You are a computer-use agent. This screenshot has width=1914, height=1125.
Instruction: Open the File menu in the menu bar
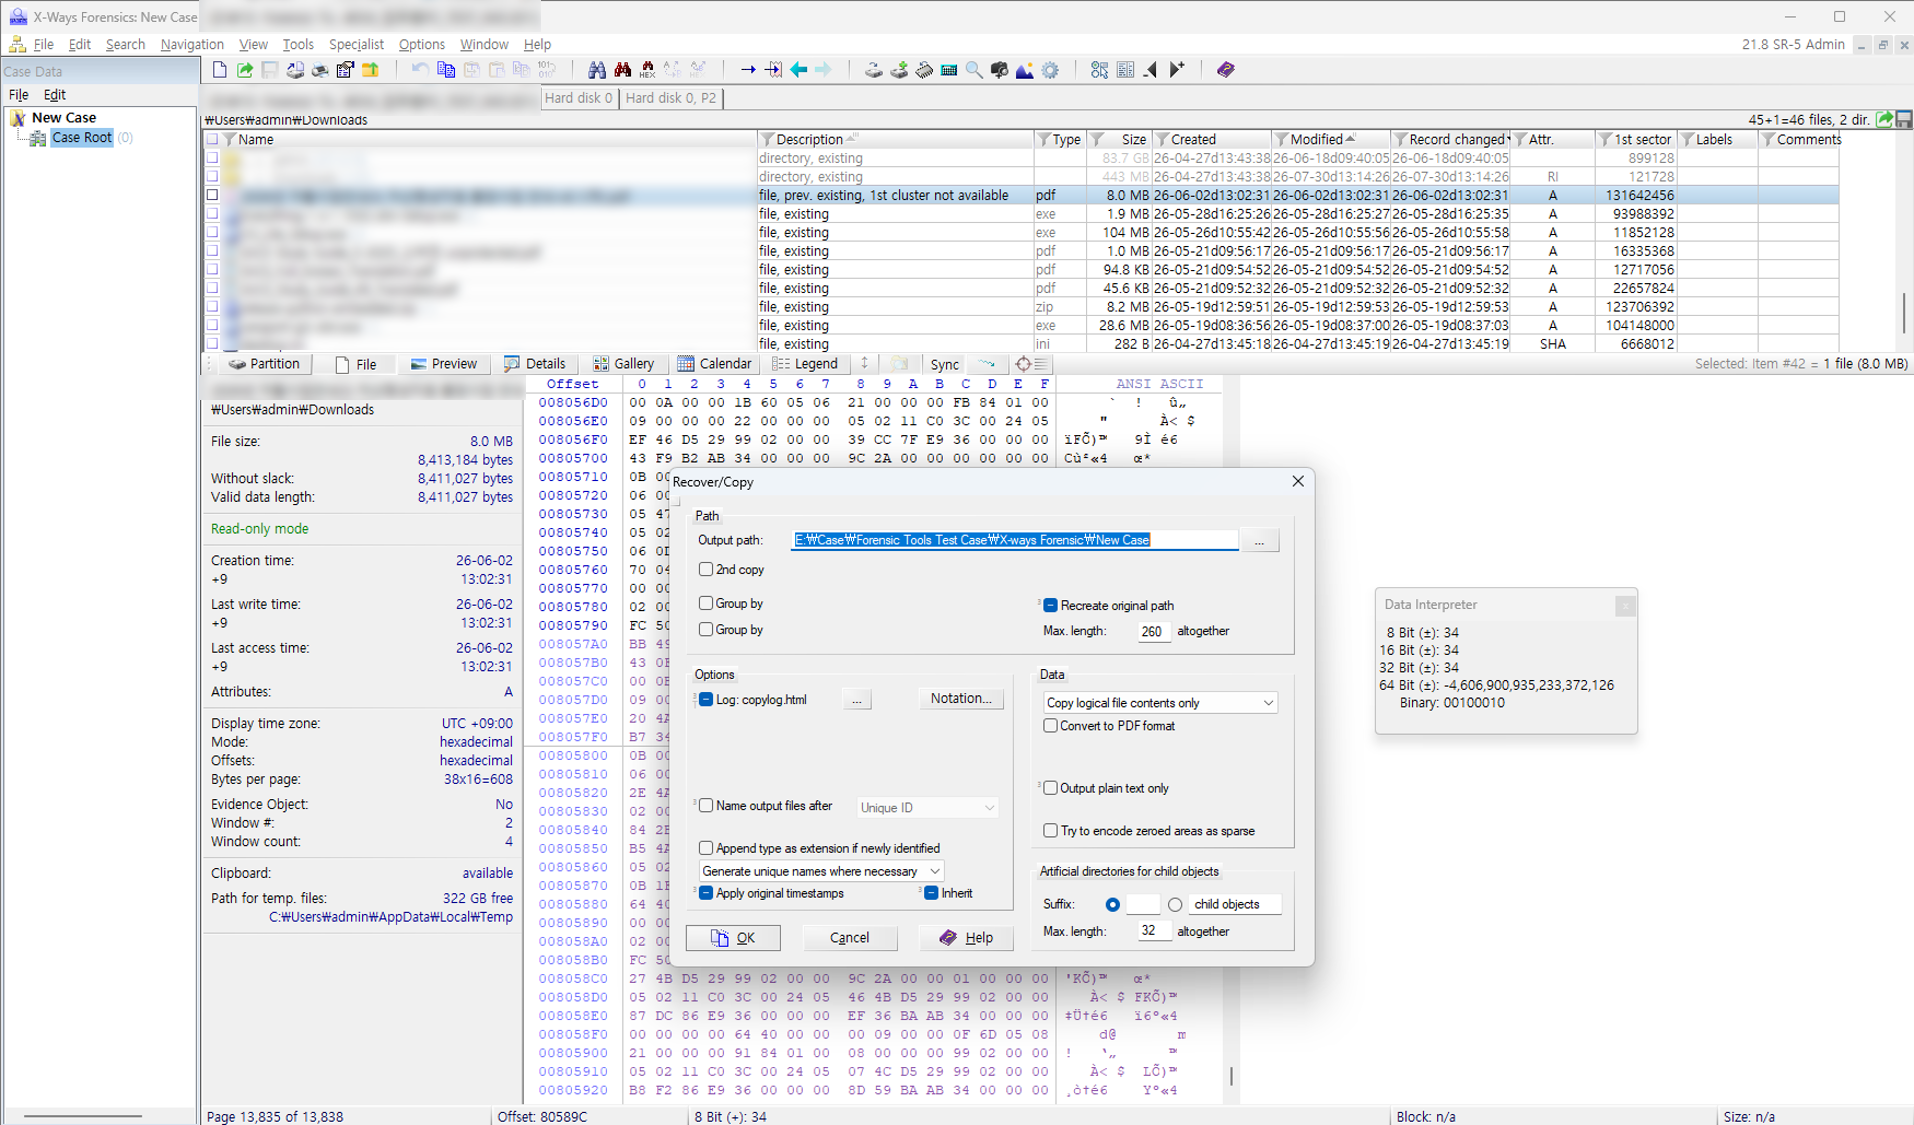click(43, 44)
